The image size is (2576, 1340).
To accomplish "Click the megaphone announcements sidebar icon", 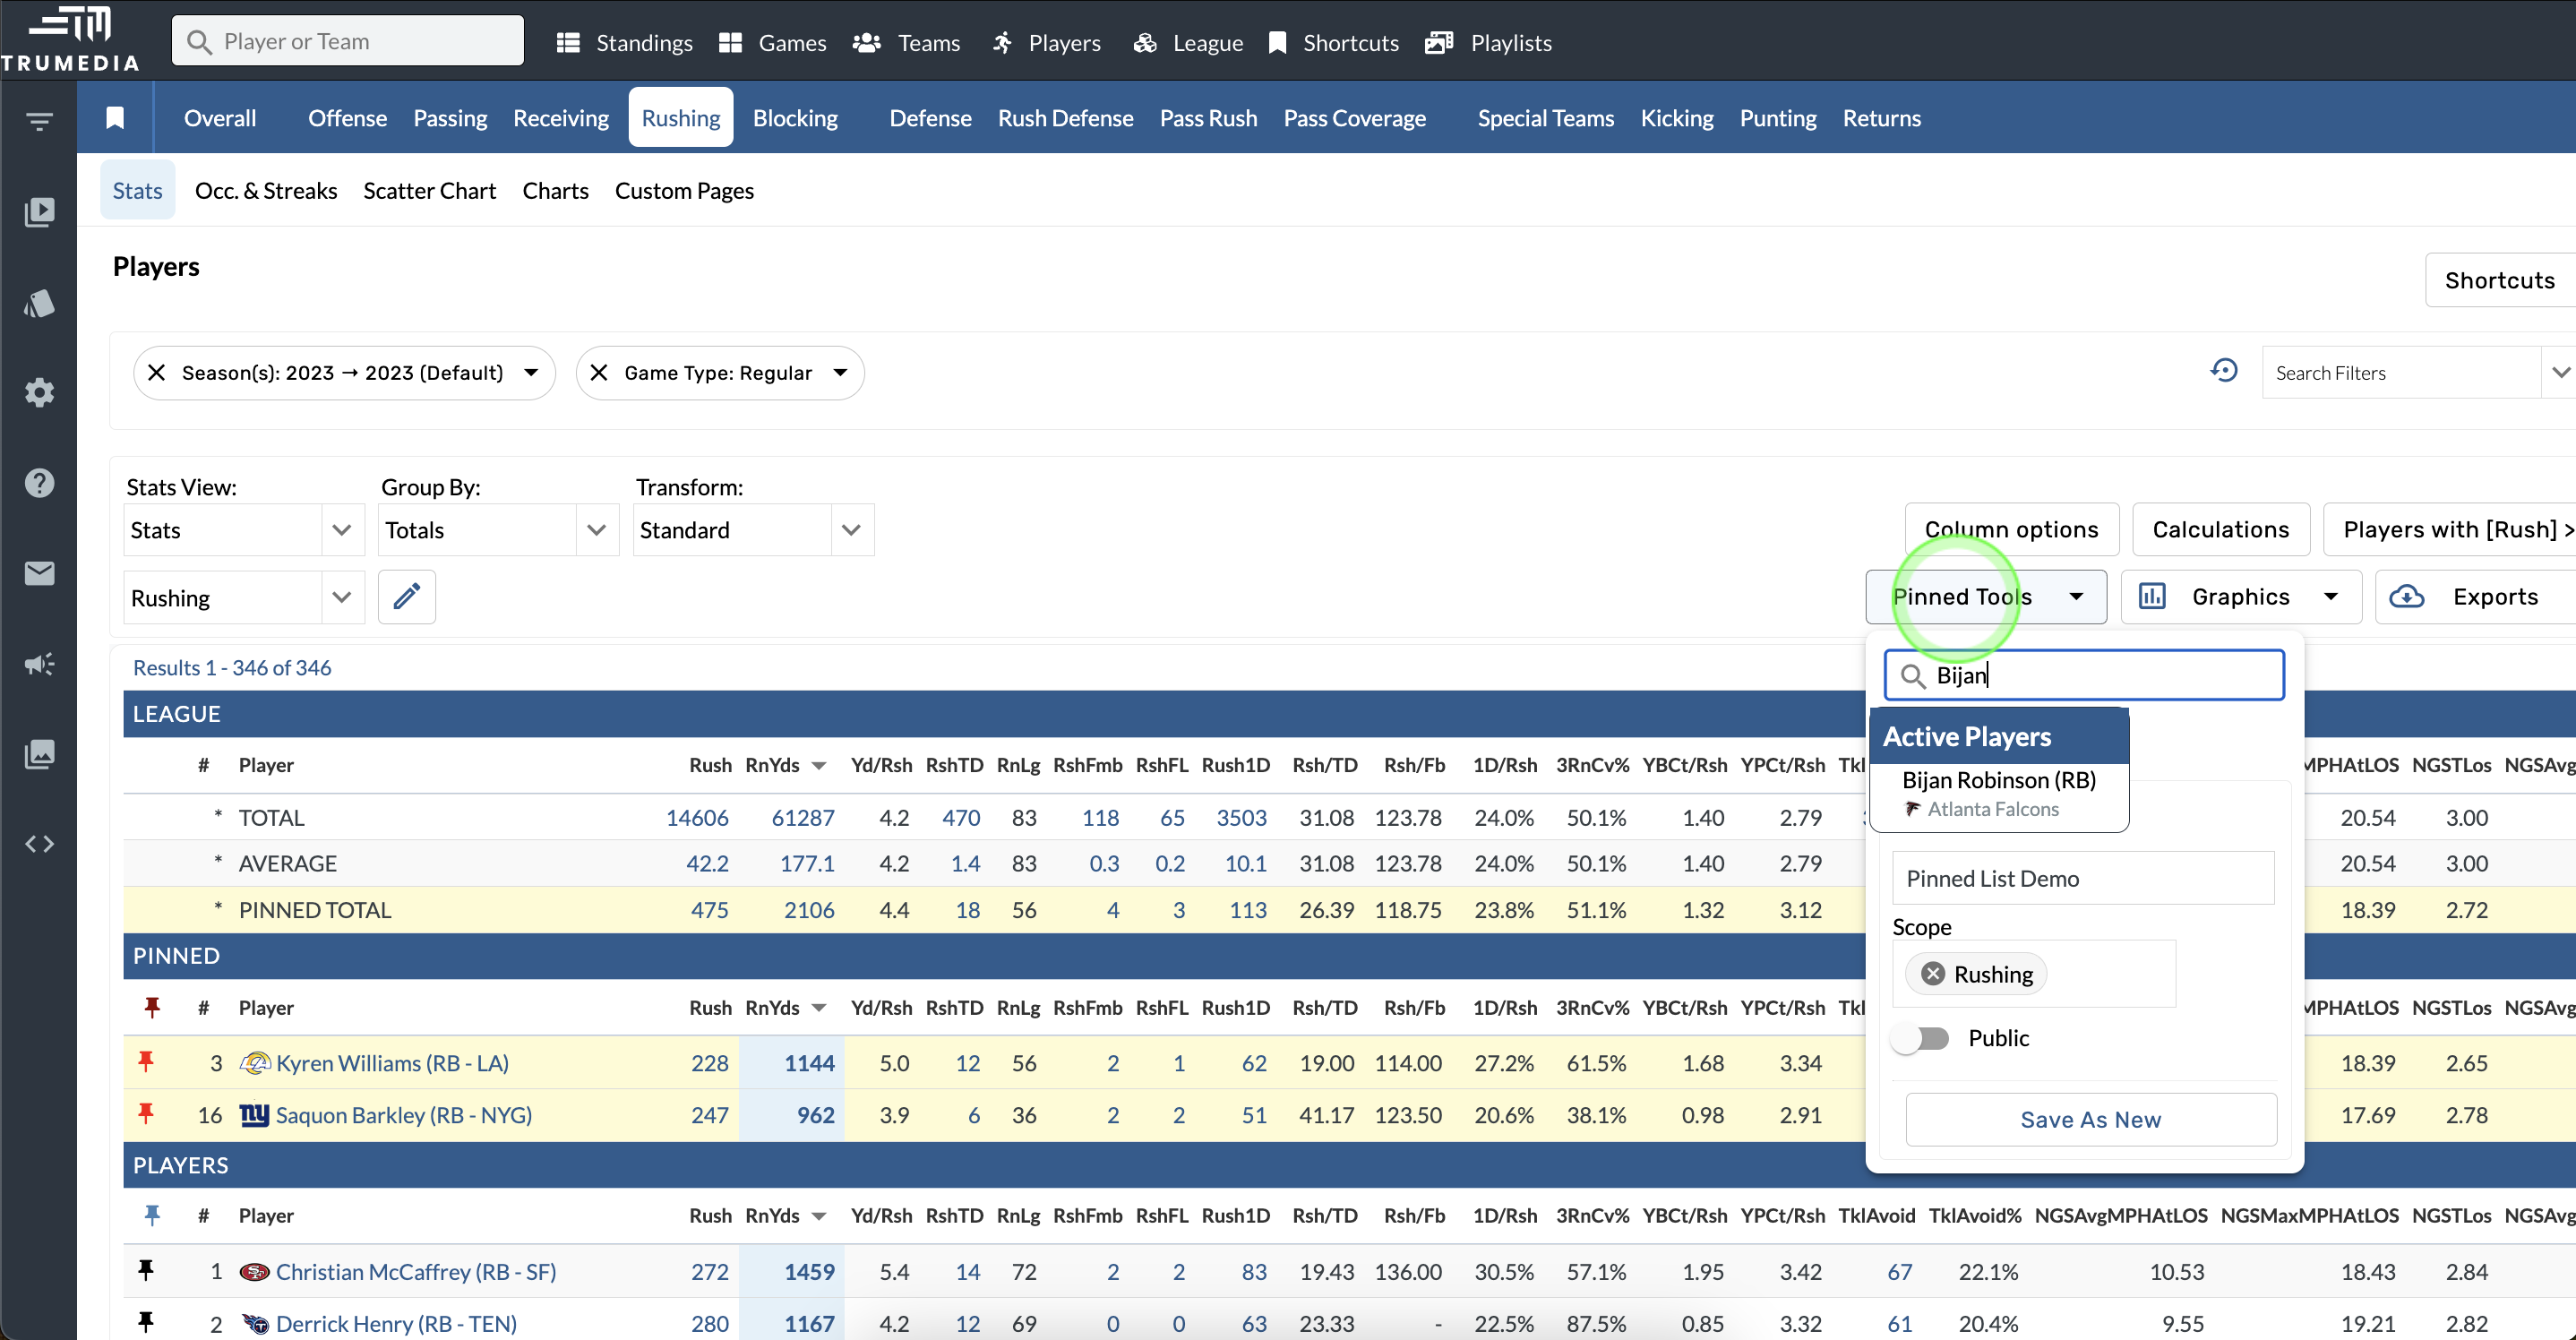I will pos(39,664).
